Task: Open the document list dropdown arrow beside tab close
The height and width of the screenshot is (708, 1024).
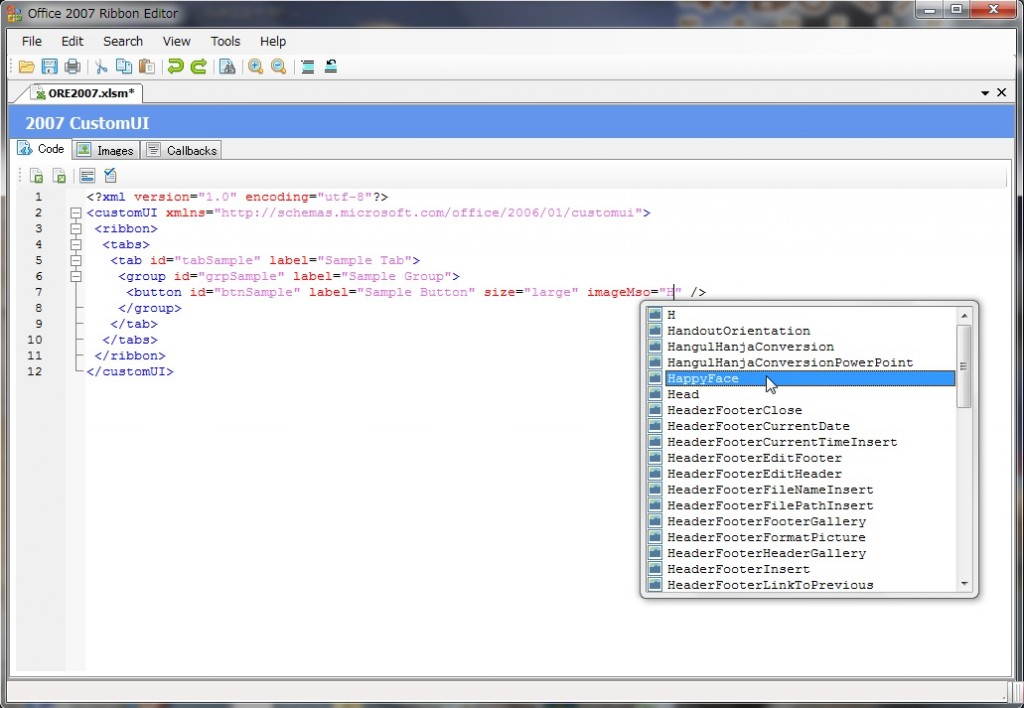Action: [x=986, y=93]
